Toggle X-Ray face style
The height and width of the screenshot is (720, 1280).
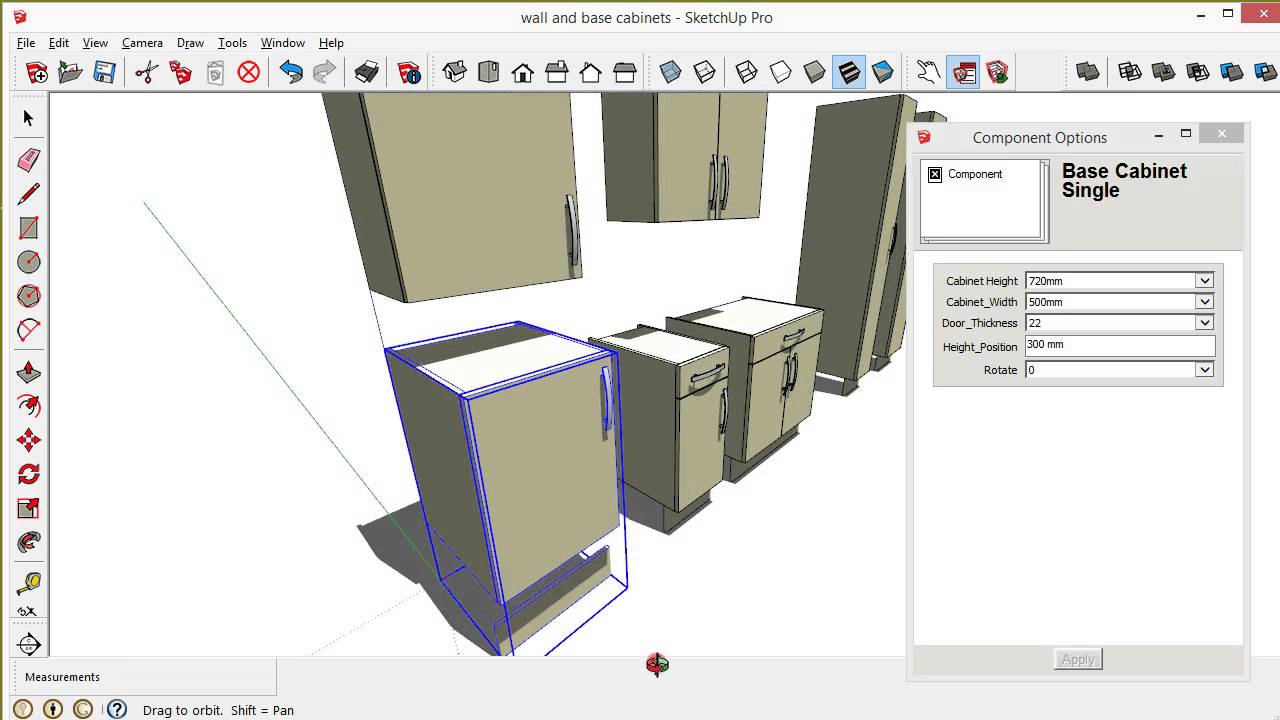(x=671, y=72)
